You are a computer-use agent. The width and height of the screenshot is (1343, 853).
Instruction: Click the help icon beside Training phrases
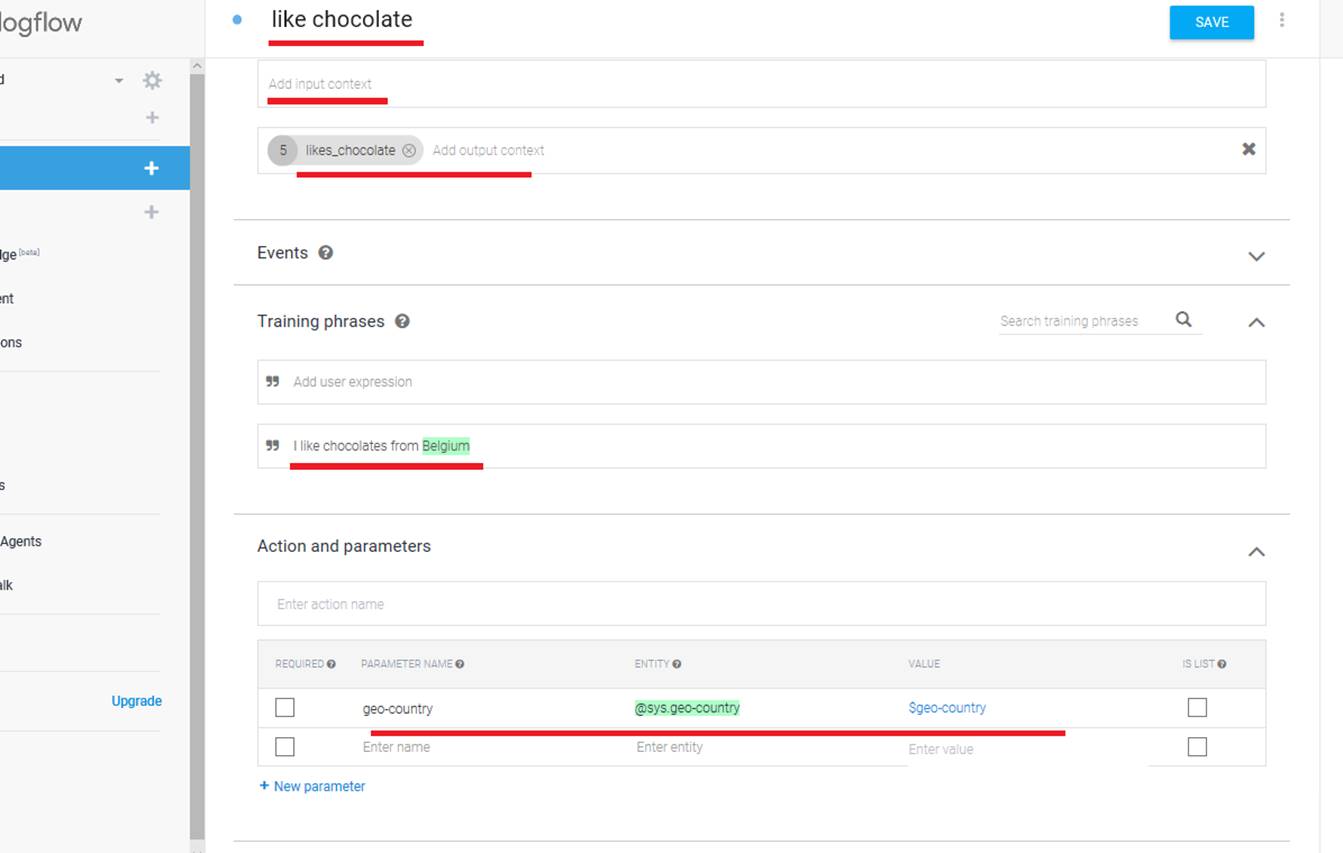click(x=402, y=321)
